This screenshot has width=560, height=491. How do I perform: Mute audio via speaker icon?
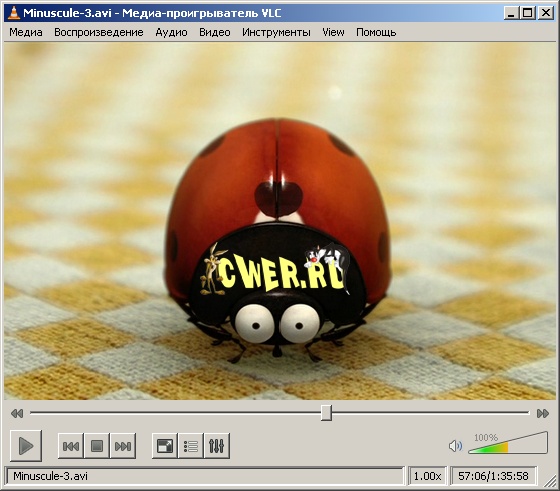(x=455, y=446)
